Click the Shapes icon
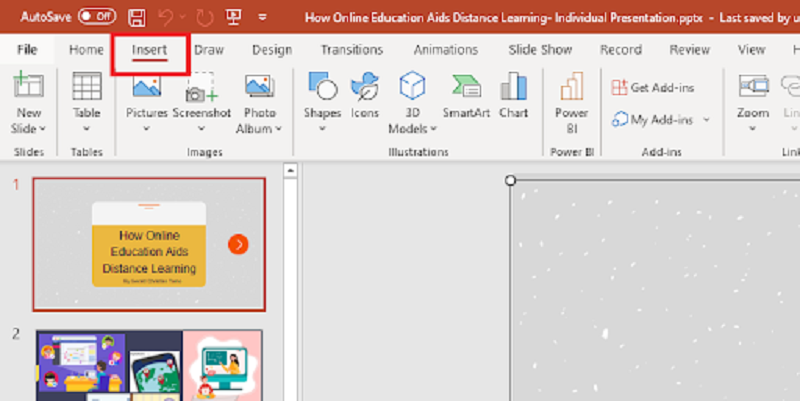Viewport: 800px width, 401px height. click(322, 86)
